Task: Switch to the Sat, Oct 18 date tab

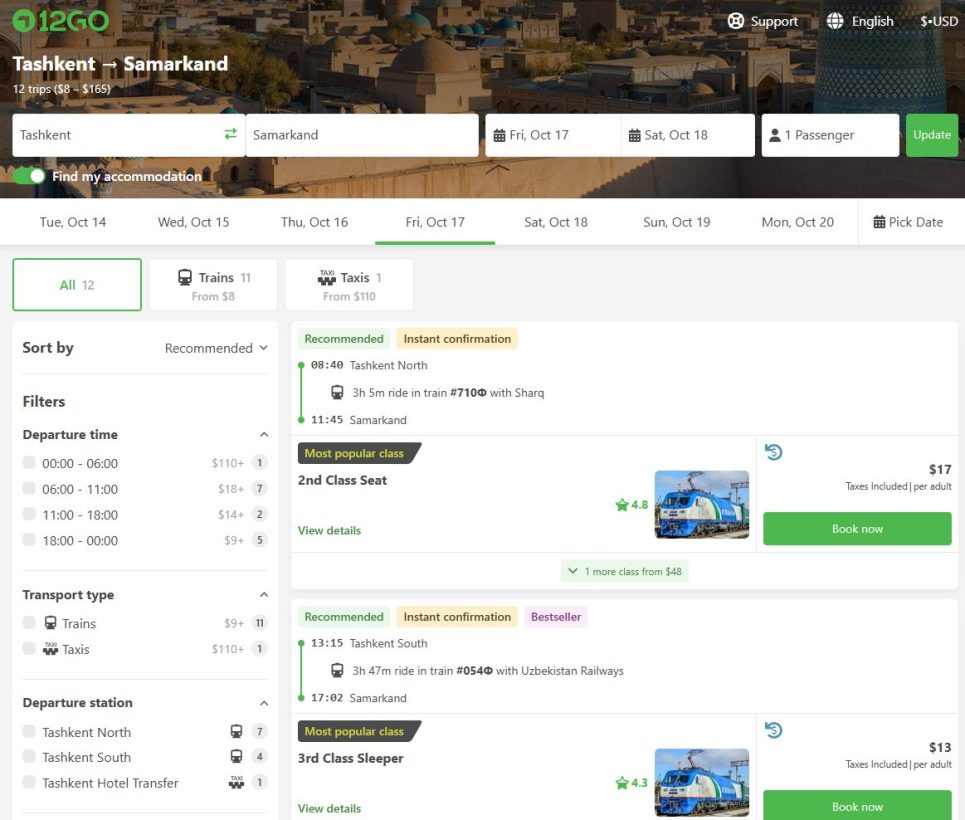Action: (x=555, y=222)
